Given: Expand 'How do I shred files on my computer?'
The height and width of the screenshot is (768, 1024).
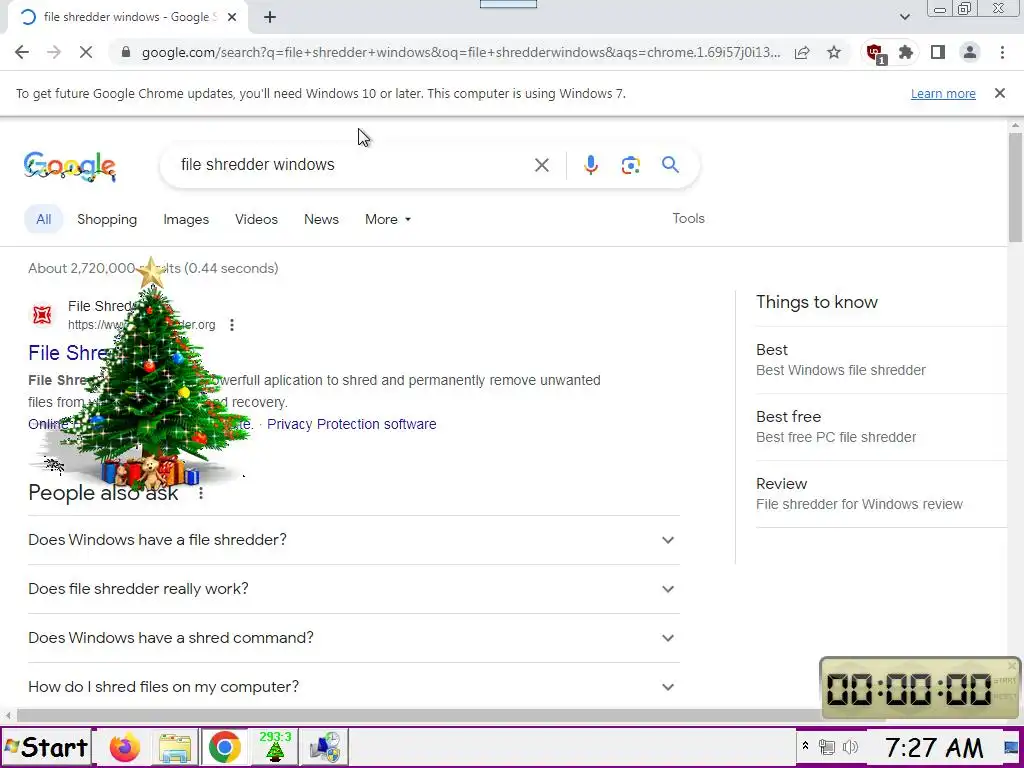Looking at the screenshot, I should 354,687.
